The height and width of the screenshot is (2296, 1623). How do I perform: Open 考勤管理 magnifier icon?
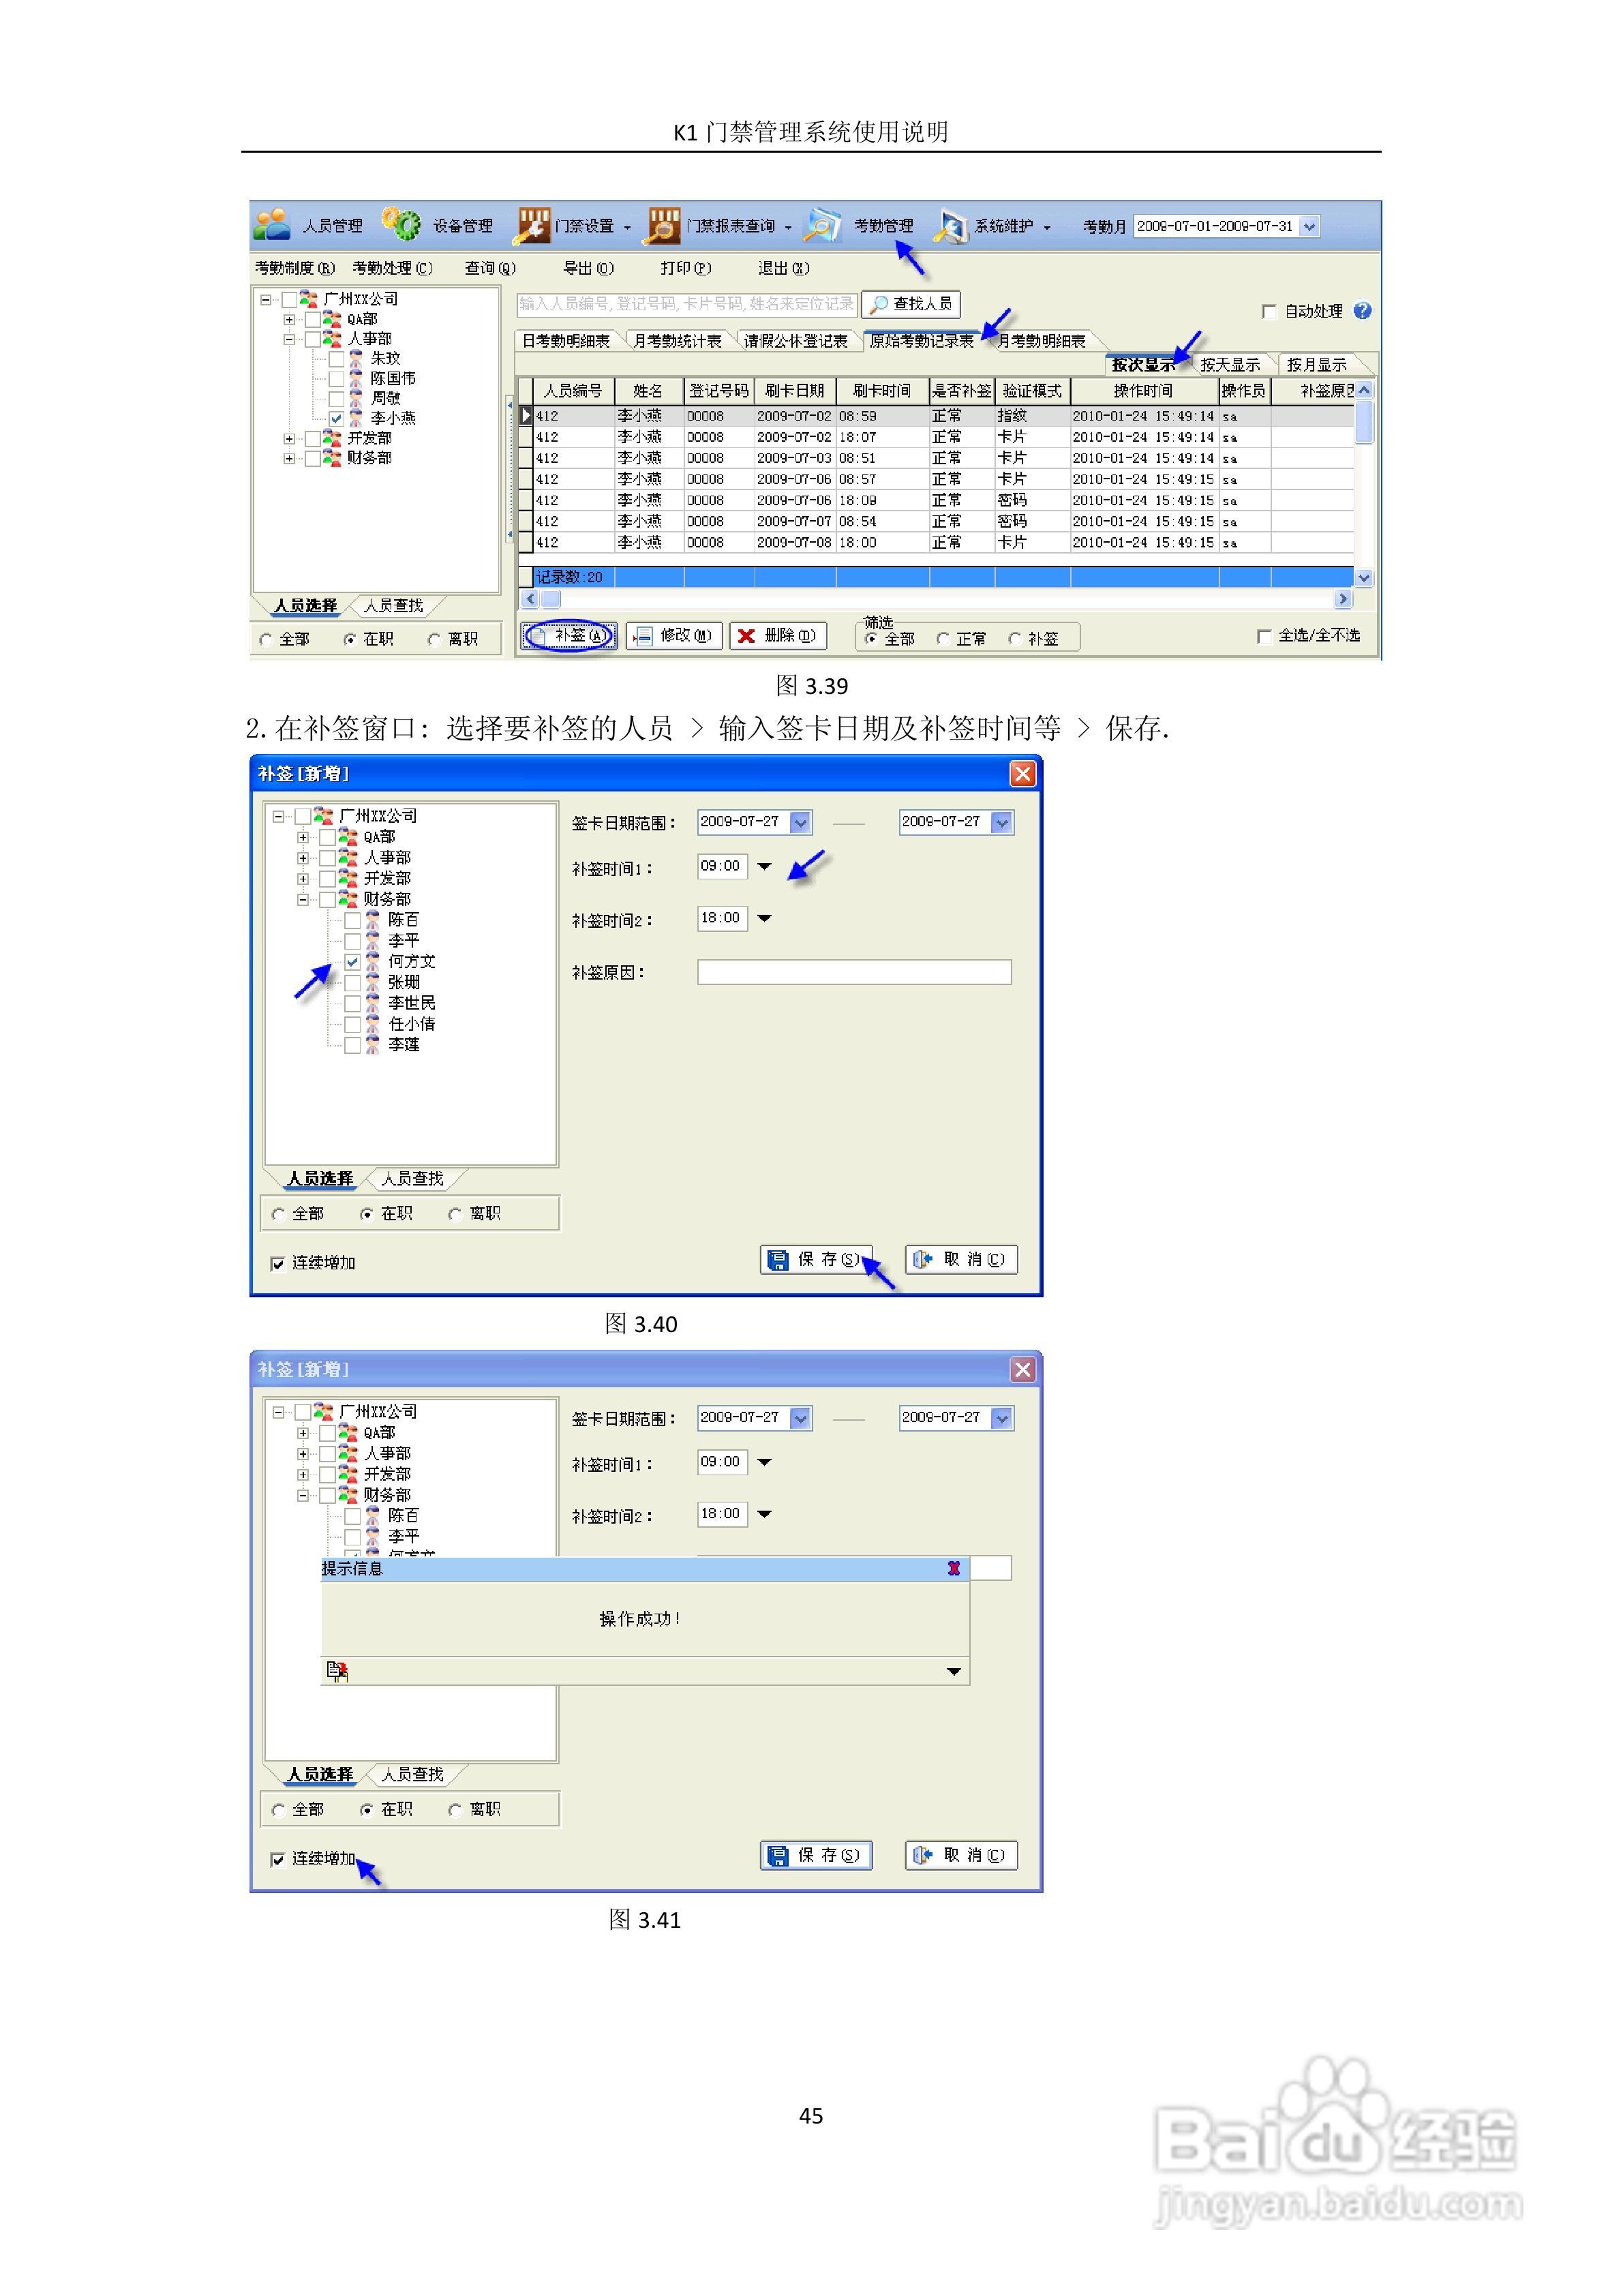(823, 225)
